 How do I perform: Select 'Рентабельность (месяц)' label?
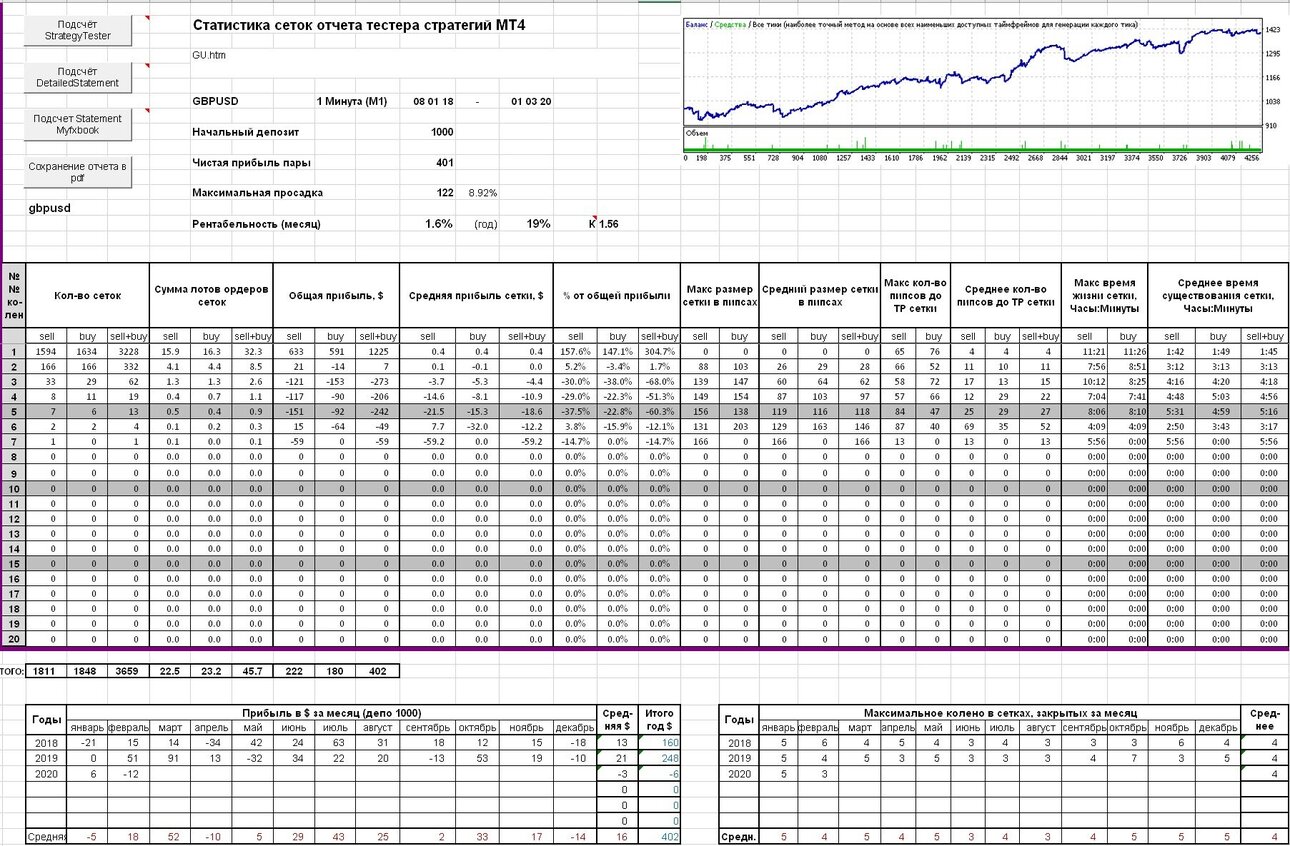pos(256,224)
